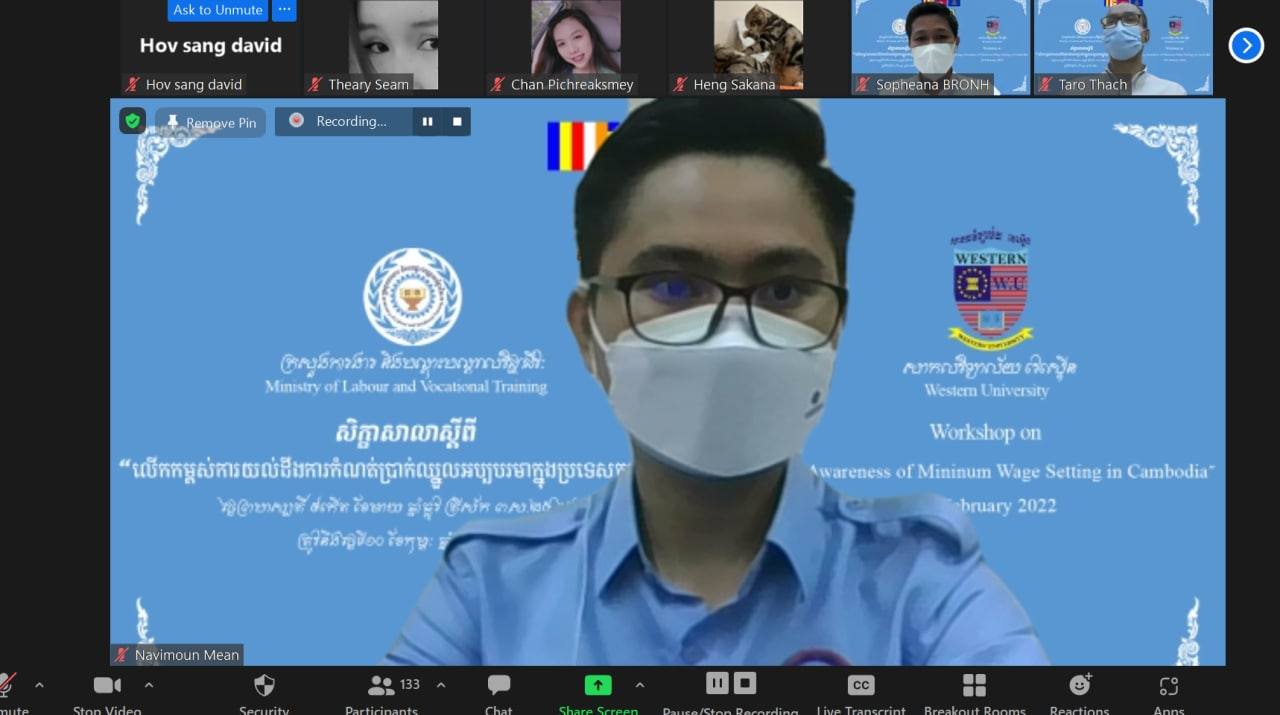This screenshot has width=1280, height=715.
Task: Expand Share Screen options arrow
Action: (640, 685)
